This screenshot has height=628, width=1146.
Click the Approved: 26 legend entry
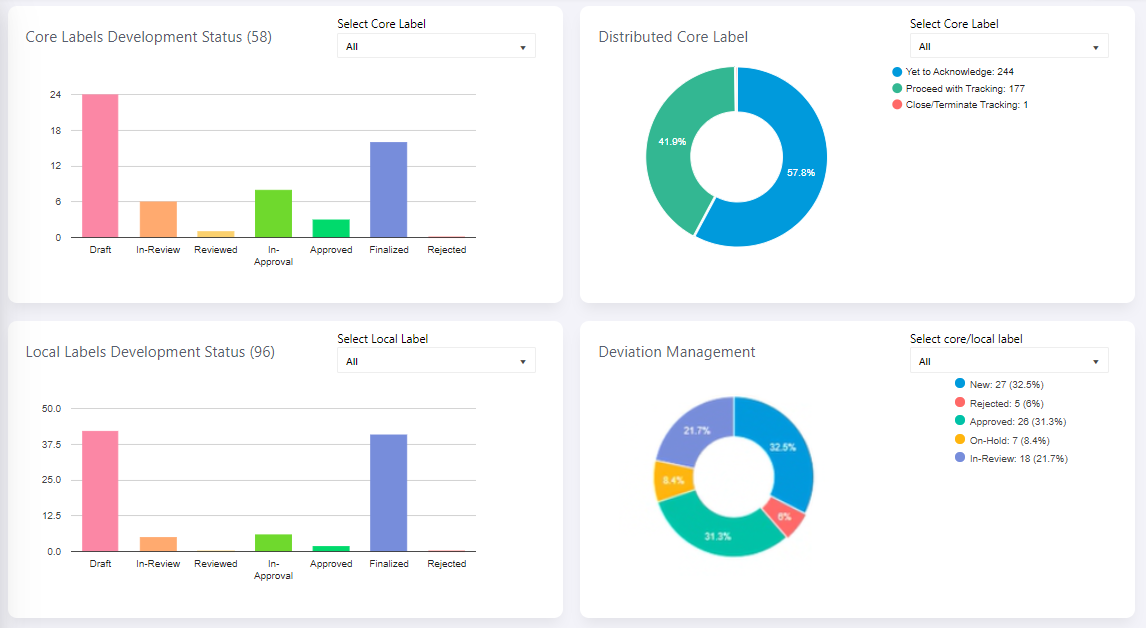pyautogui.click(x=1013, y=421)
